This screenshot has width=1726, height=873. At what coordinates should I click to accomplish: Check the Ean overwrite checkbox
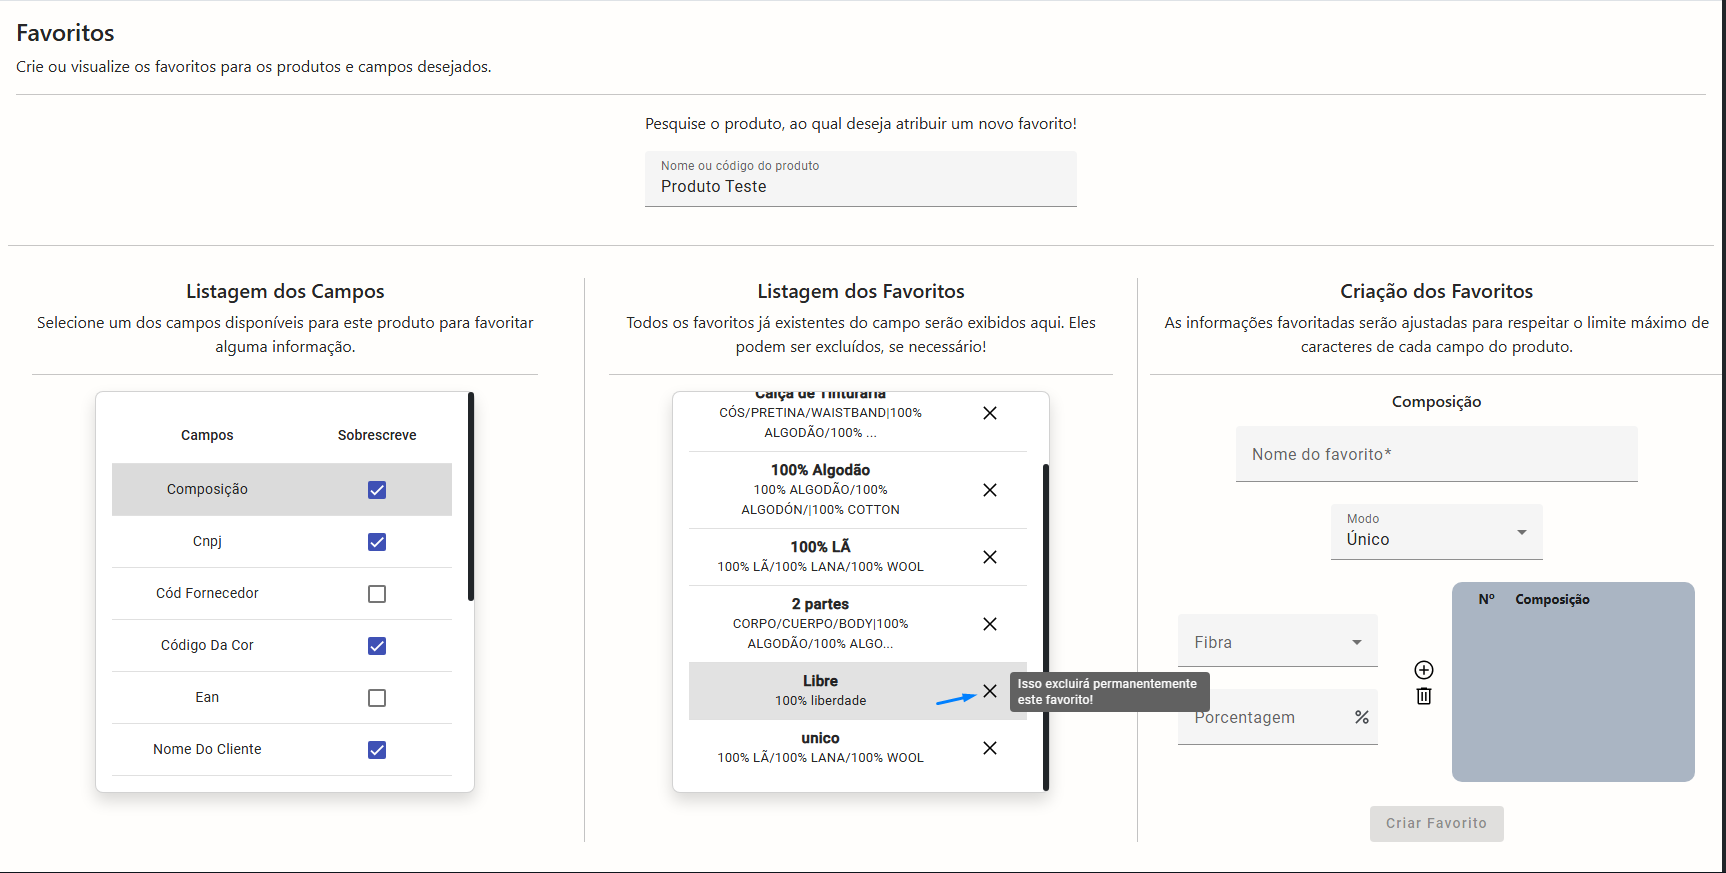click(x=377, y=698)
